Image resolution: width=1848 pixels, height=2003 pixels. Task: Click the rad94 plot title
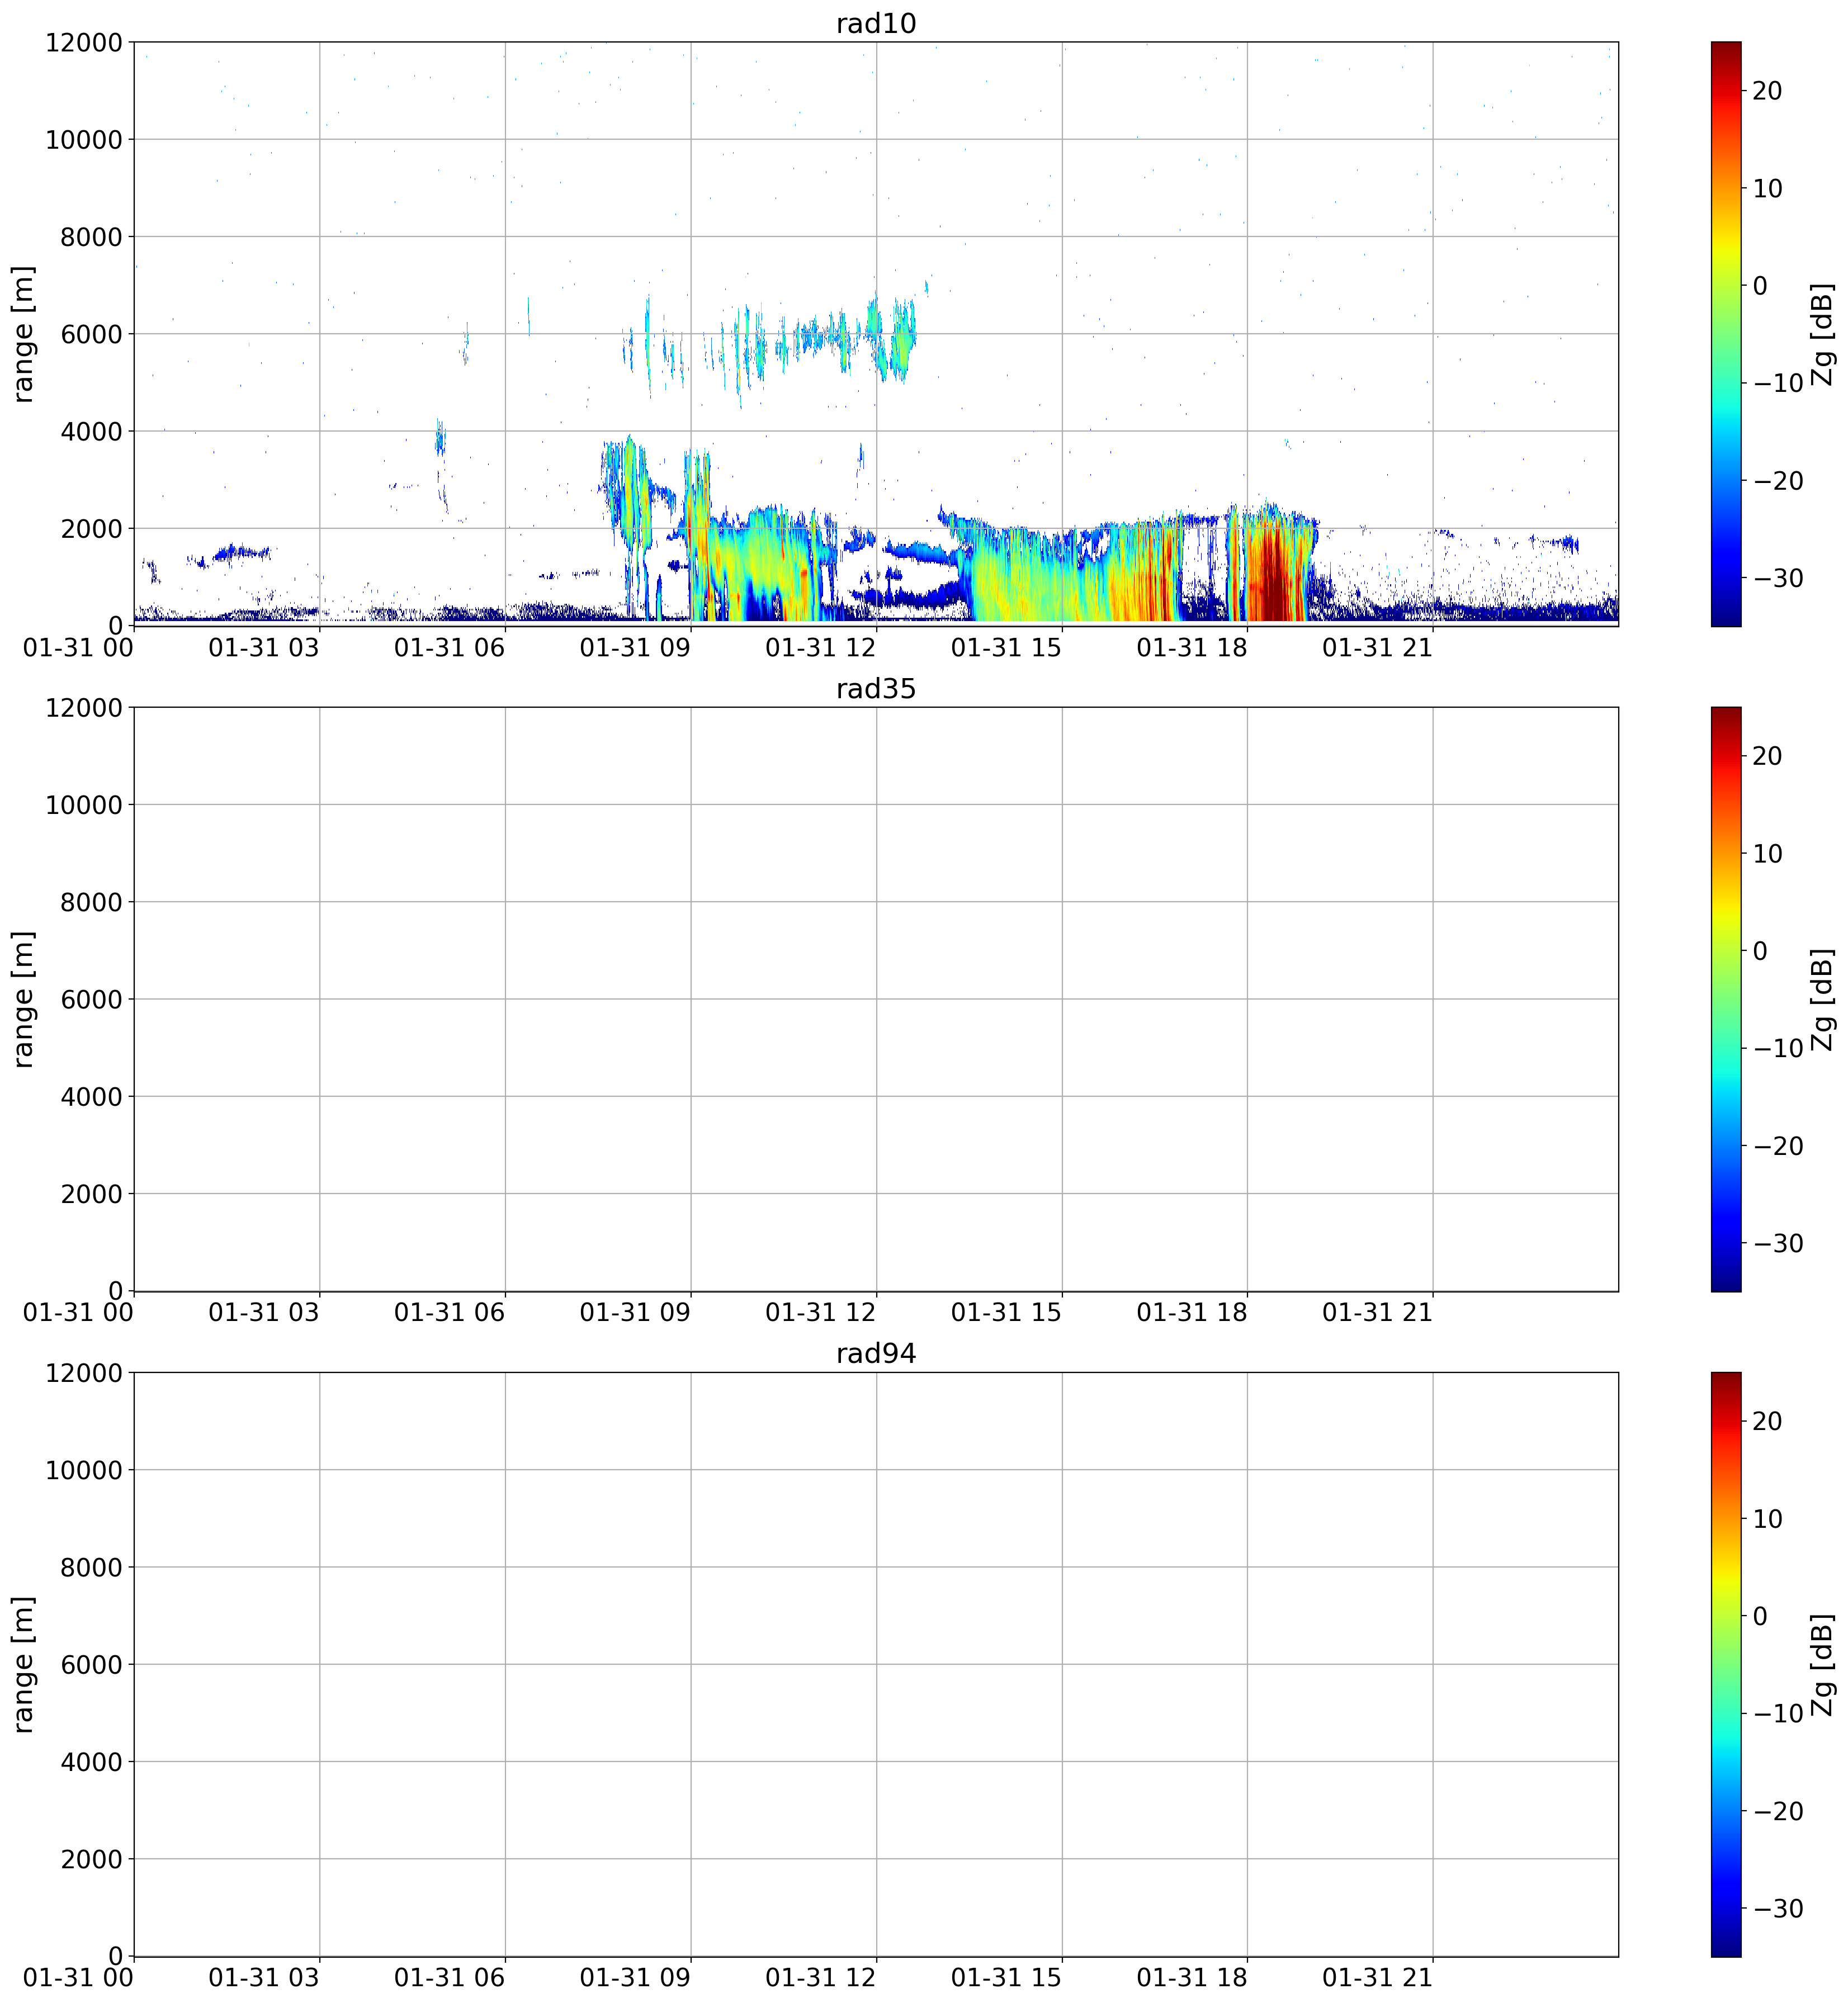point(876,1354)
